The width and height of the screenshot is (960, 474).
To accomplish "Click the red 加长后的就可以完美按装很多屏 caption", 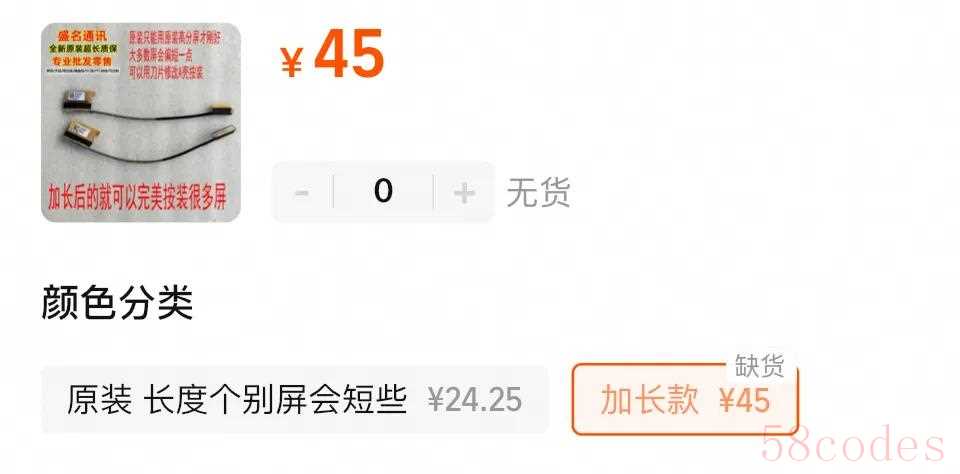I will (137, 197).
